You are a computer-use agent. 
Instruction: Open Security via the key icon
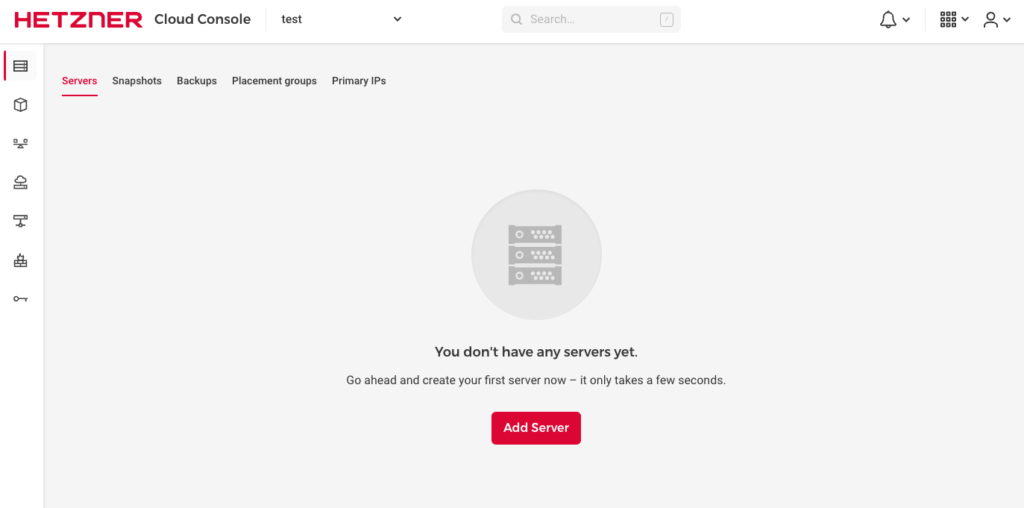tap(20, 299)
